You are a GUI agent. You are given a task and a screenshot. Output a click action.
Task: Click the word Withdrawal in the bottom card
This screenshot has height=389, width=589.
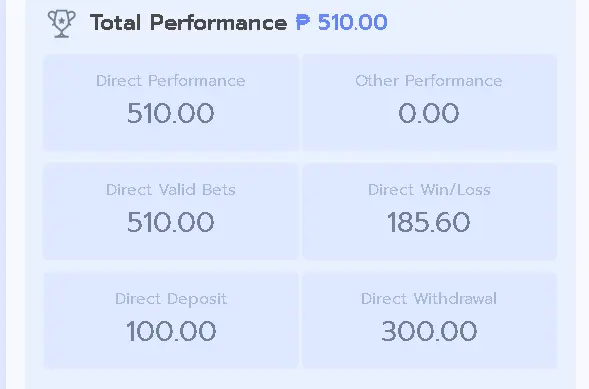coord(455,299)
